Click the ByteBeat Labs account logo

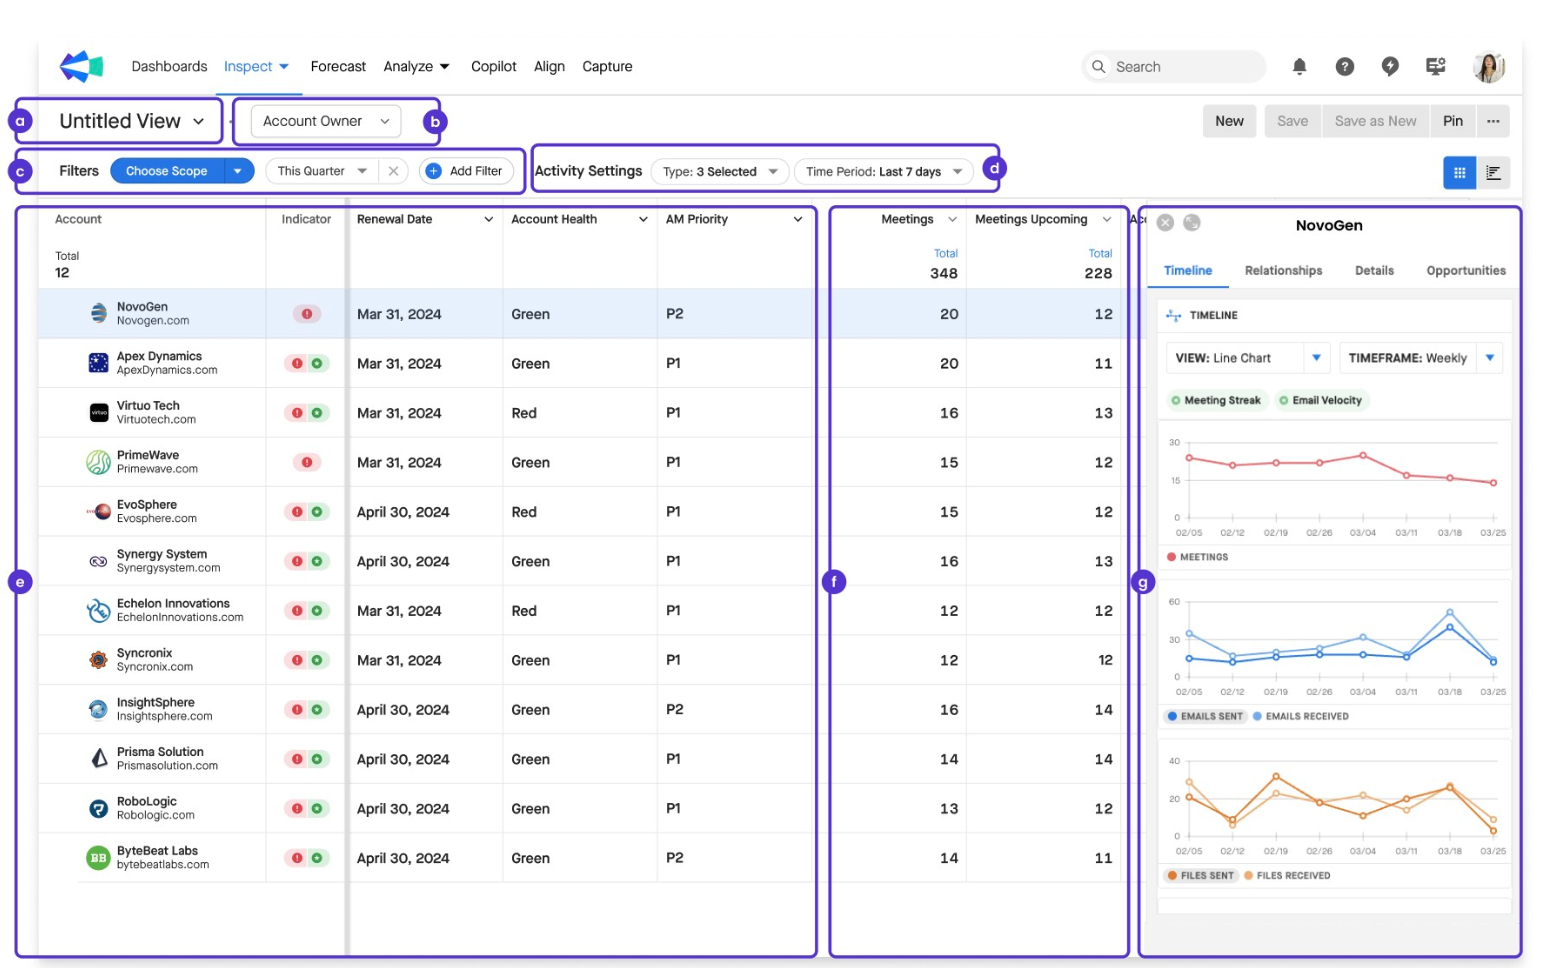point(98,857)
